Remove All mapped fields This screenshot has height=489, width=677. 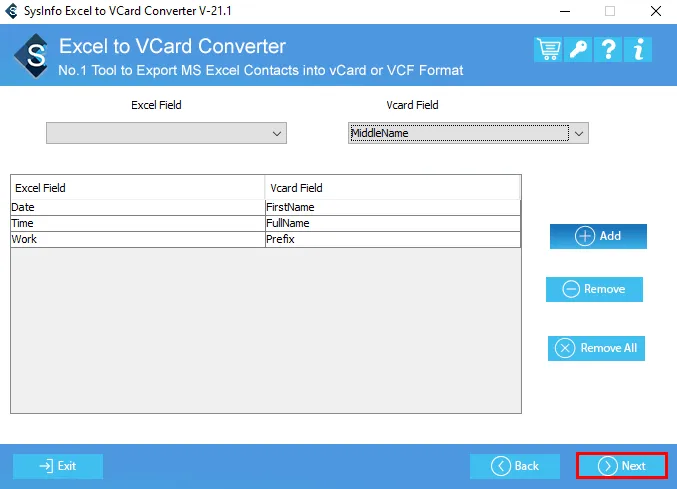click(x=596, y=348)
